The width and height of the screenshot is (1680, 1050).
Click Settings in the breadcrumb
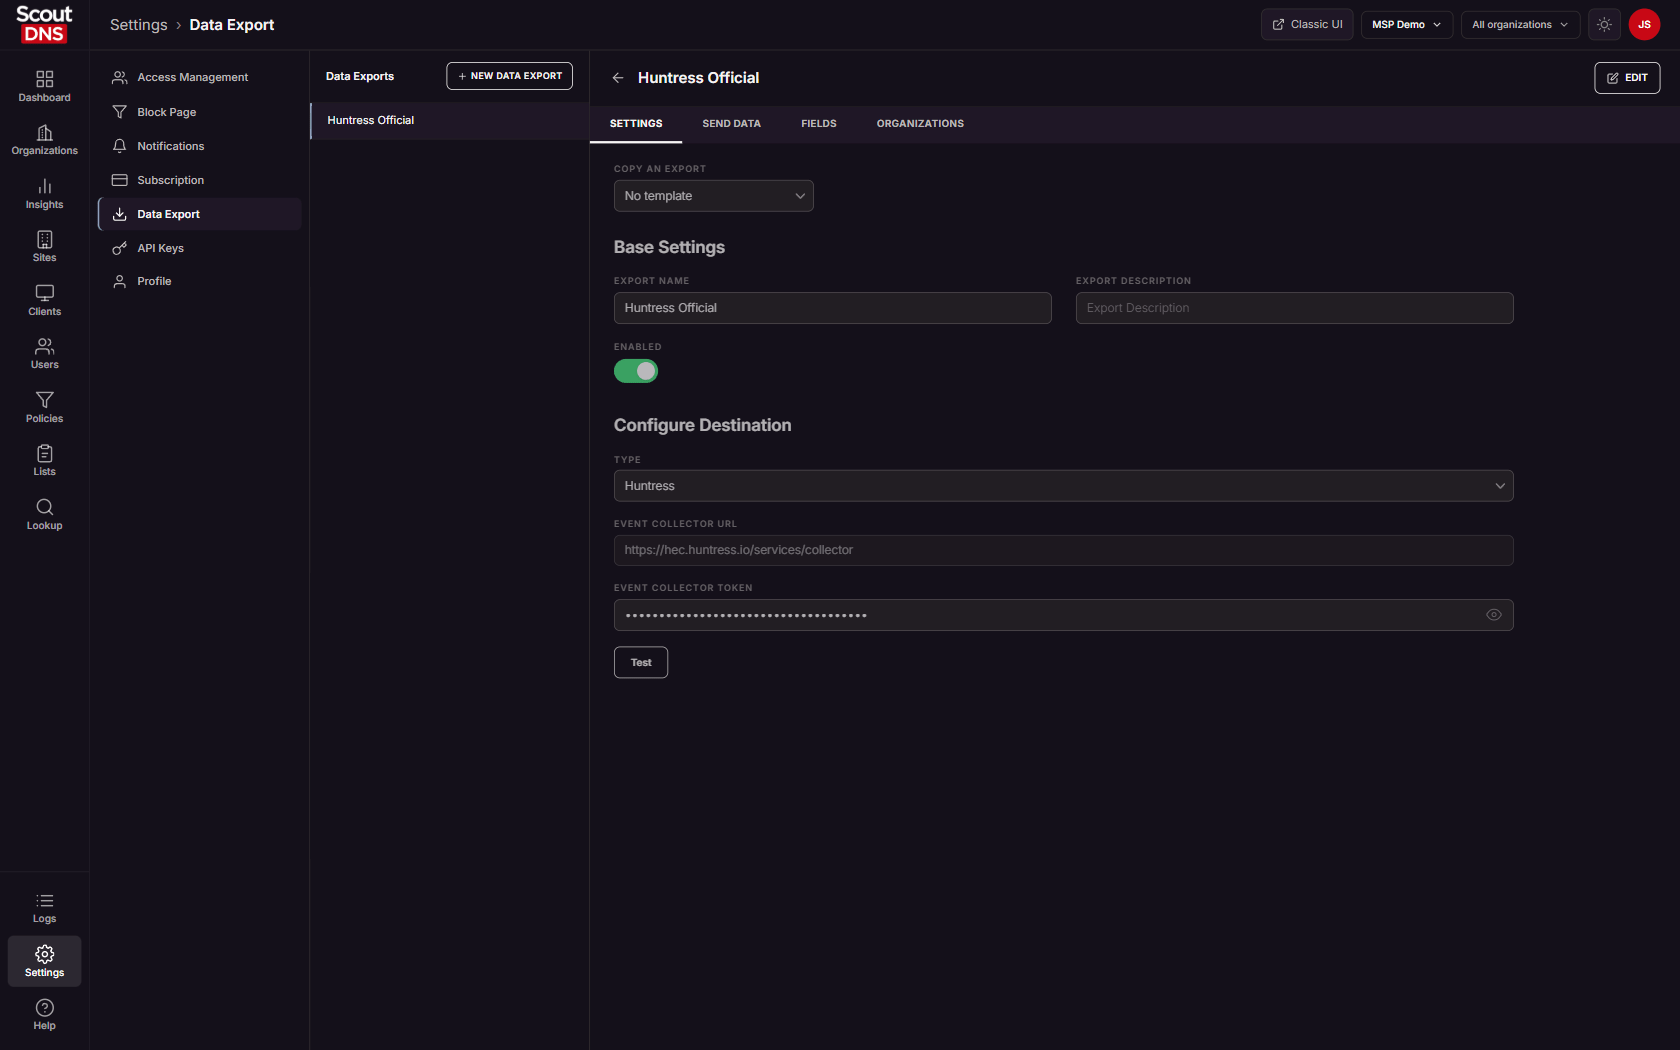point(139,25)
